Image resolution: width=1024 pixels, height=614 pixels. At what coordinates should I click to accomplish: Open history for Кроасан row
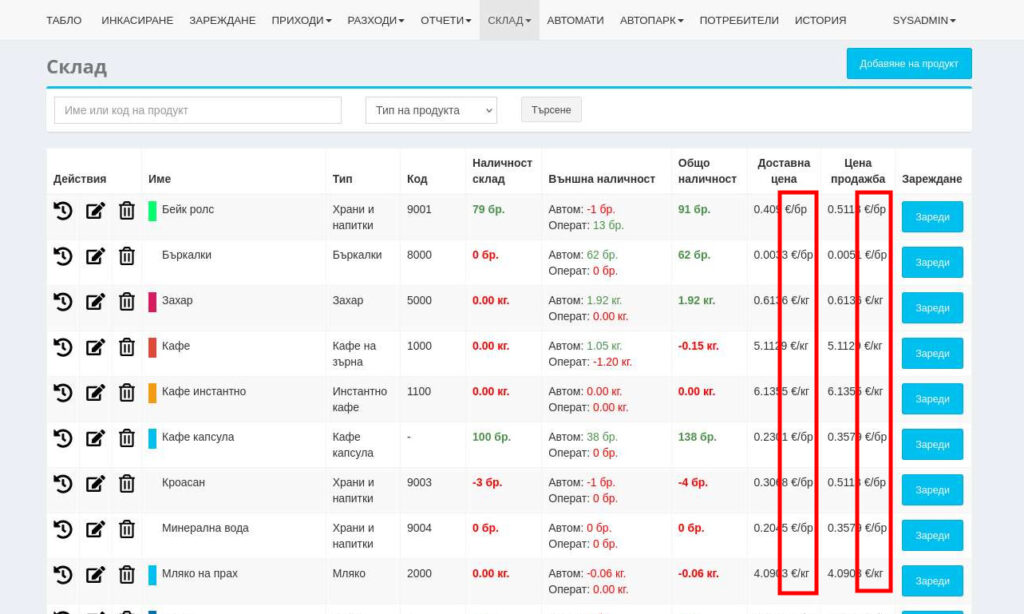[x=63, y=483]
